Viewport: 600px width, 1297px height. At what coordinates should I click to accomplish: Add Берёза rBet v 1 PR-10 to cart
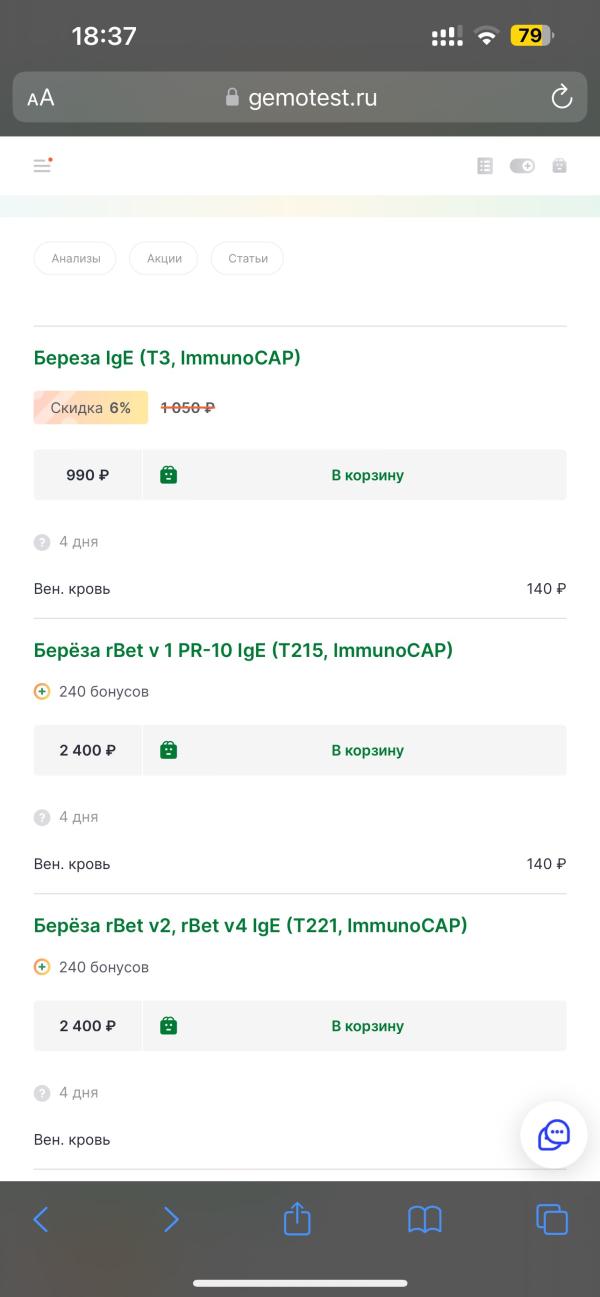pyautogui.click(x=355, y=750)
